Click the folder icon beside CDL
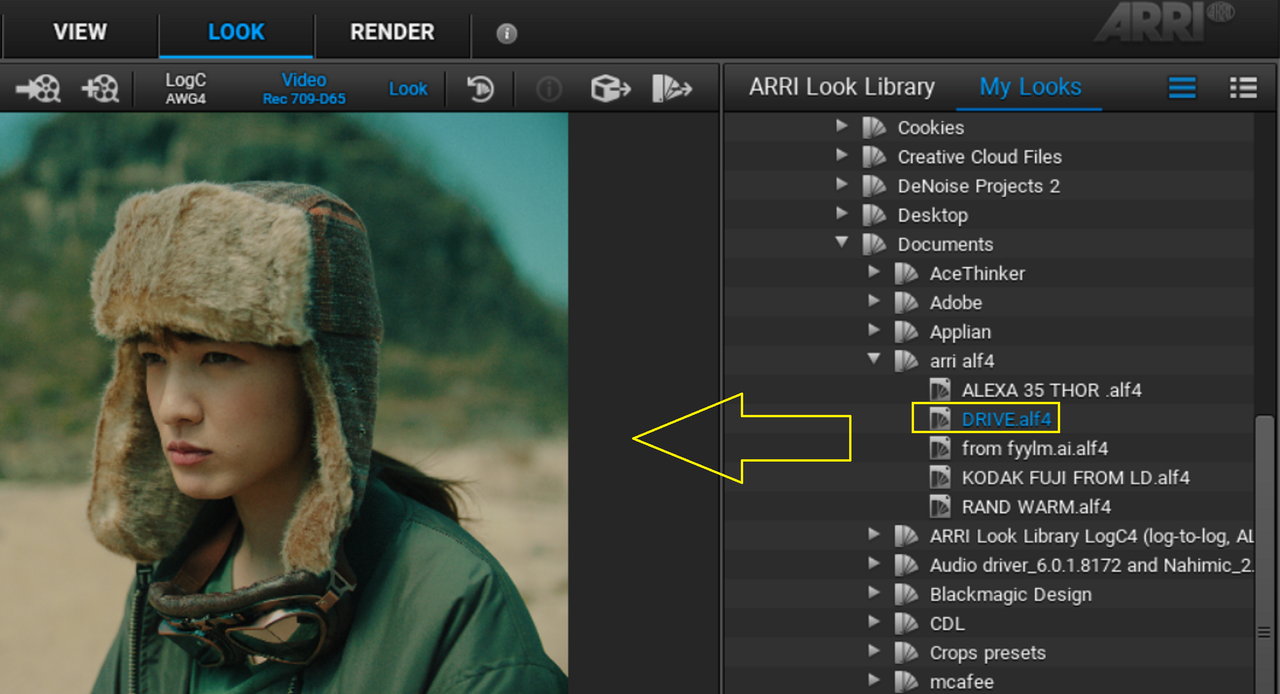1280x694 pixels. click(906, 624)
